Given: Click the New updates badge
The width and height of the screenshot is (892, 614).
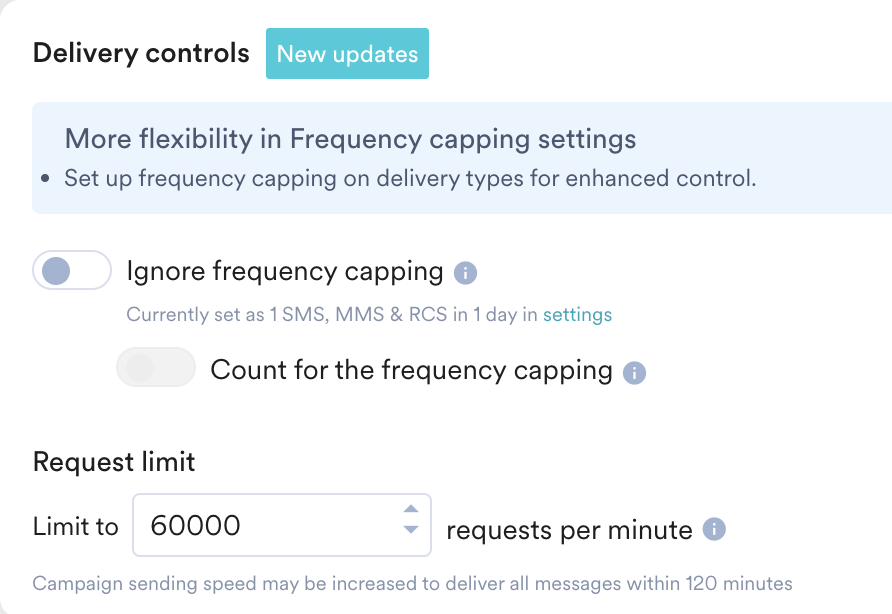Looking at the screenshot, I should pyautogui.click(x=347, y=54).
